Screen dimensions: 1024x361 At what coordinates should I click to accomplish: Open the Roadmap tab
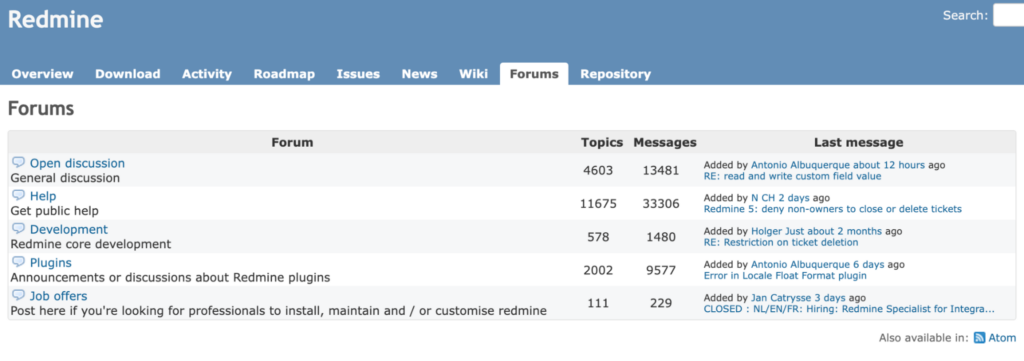(x=284, y=74)
